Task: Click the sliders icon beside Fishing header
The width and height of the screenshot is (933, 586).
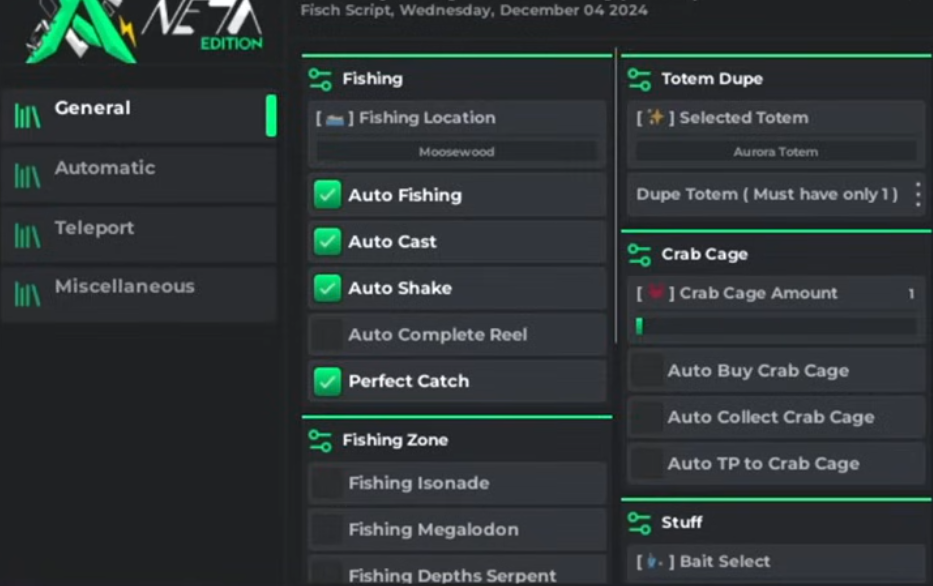Action: coord(320,79)
